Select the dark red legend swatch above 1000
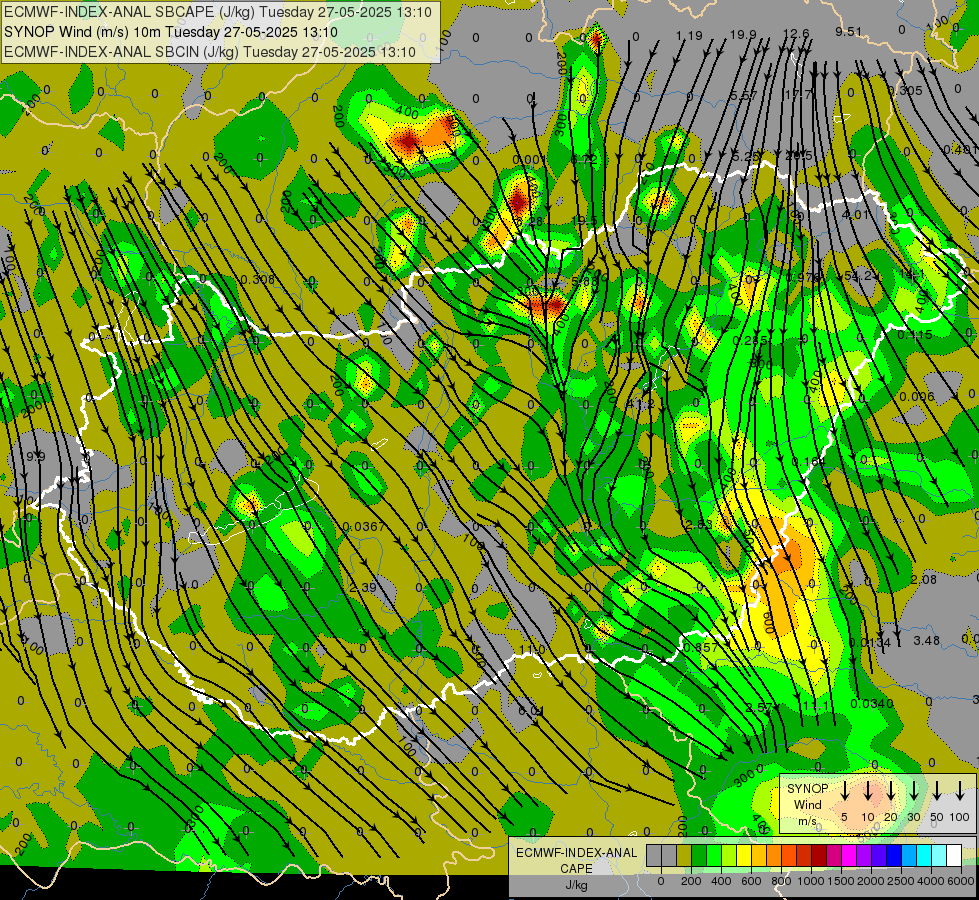This screenshot has height=900, width=979. pos(819,856)
